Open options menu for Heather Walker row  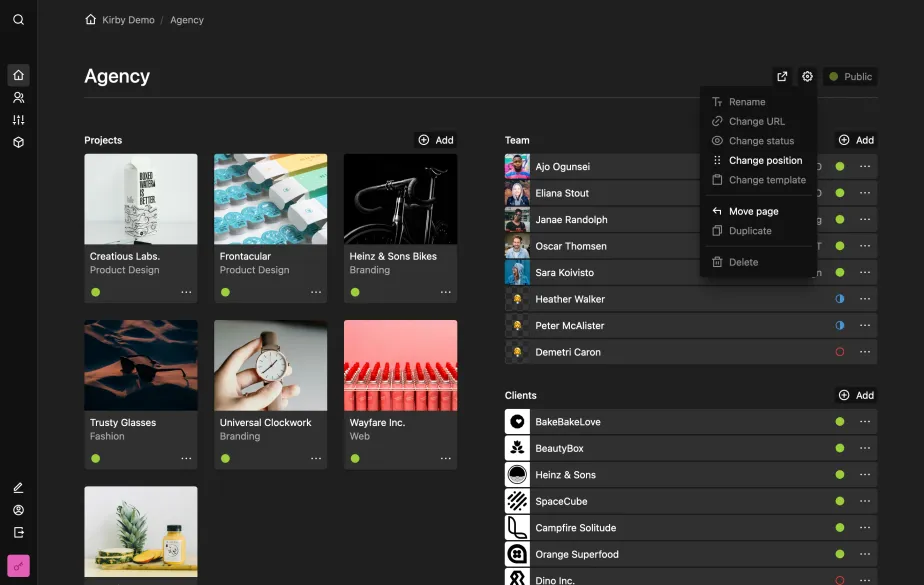(x=865, y=299)
